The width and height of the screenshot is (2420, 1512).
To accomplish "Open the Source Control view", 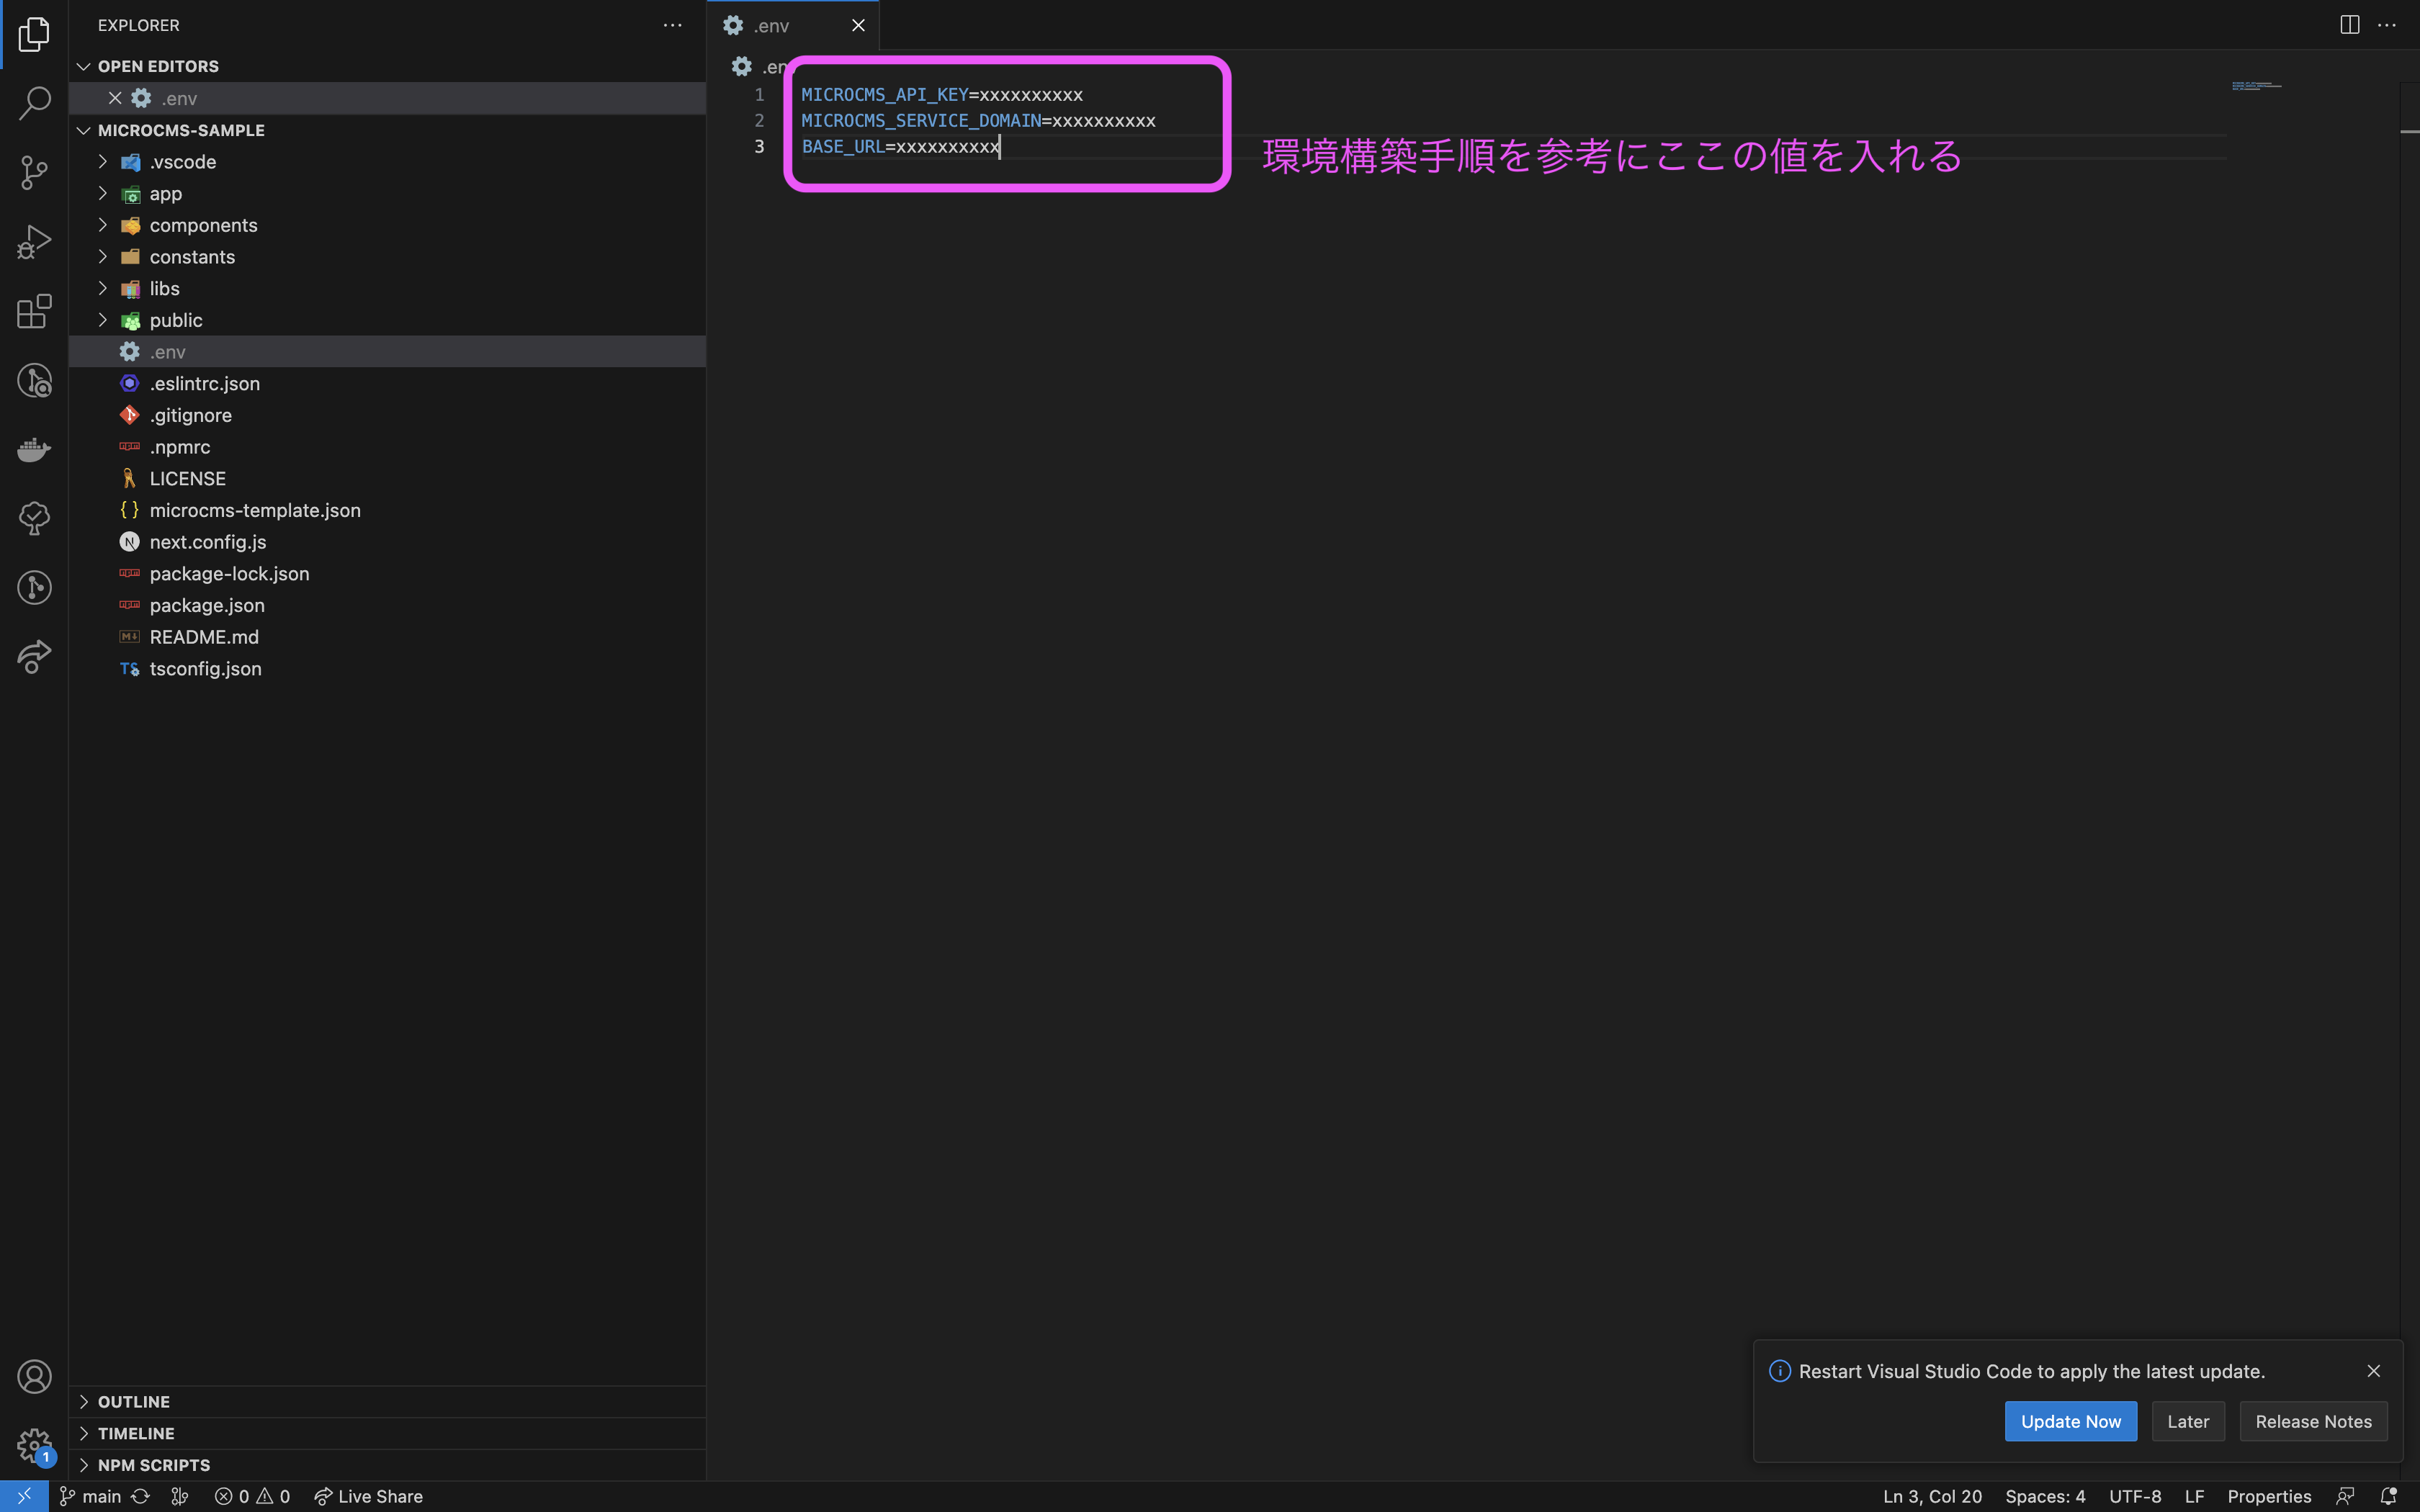I will [34, 172].
